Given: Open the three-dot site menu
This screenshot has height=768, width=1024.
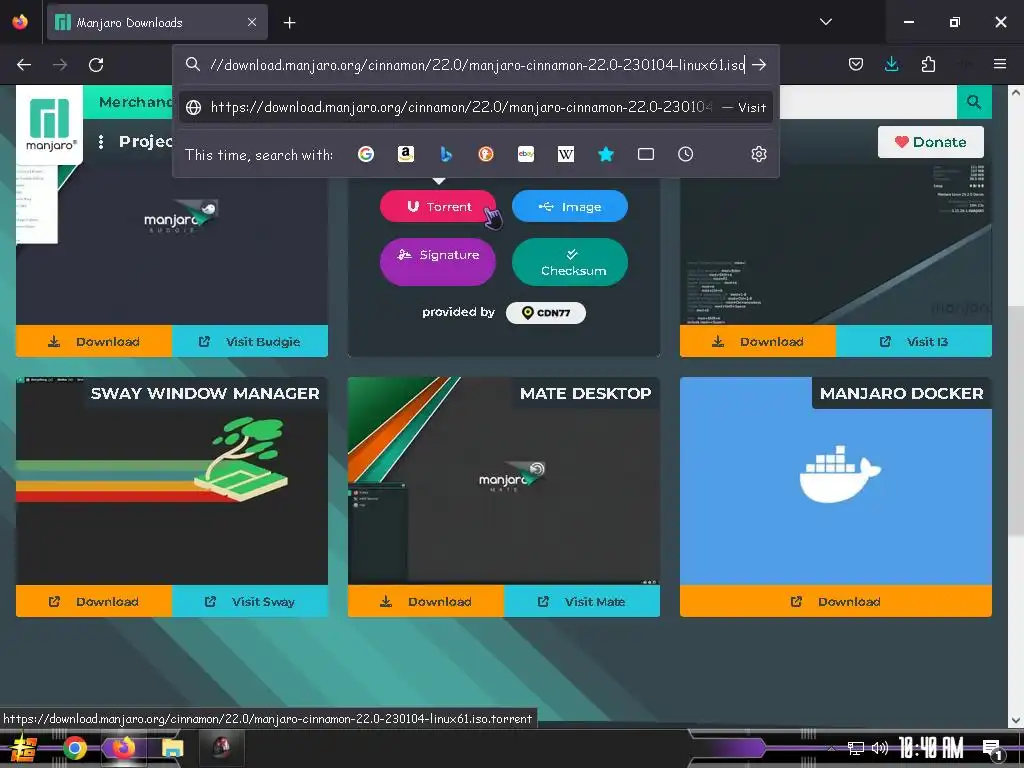Looking at the screenshot, I should (x=101, y=142).
